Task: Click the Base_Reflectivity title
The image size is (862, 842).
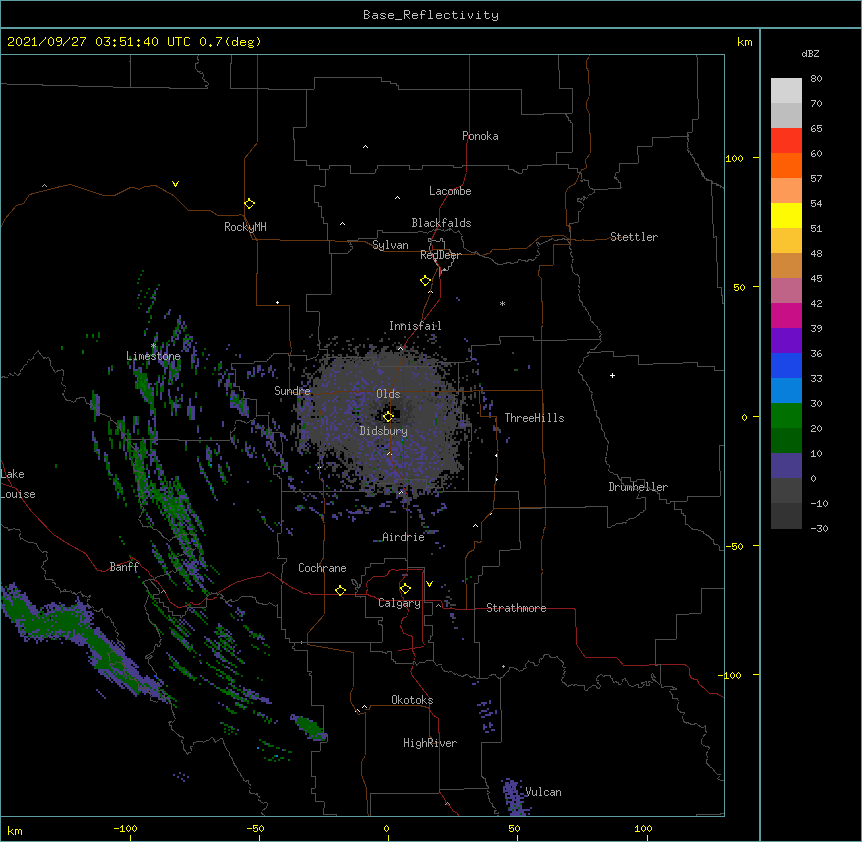Action: [x=431, y=15]
